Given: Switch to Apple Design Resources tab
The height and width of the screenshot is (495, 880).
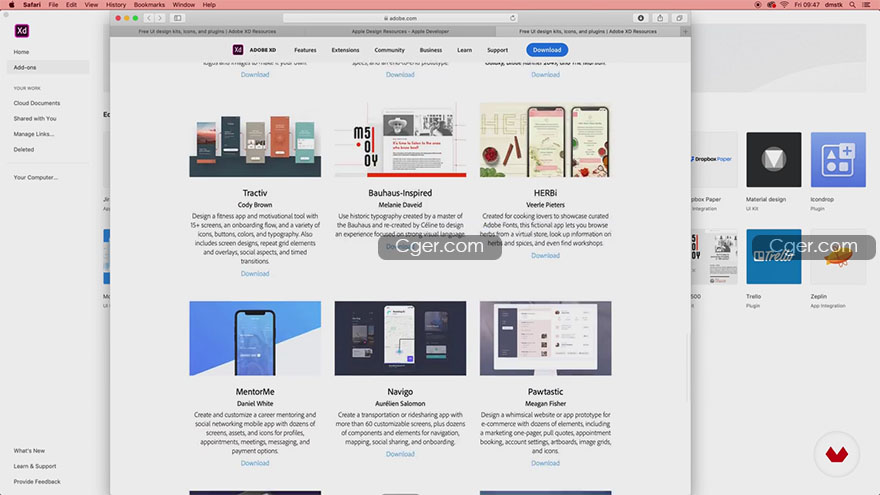Looking at the screenshot, I should point(400,31).
